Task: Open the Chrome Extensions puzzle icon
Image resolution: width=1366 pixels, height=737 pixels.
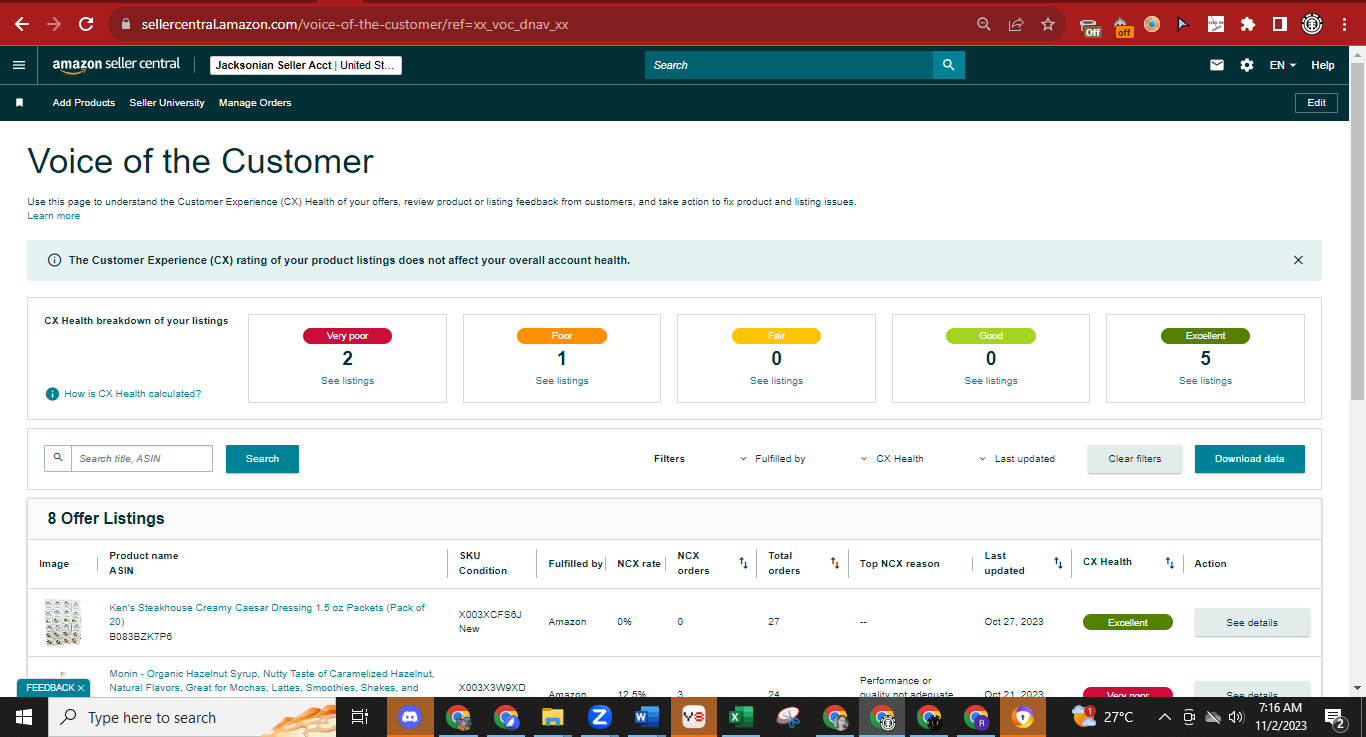Action: (1247, 24)
